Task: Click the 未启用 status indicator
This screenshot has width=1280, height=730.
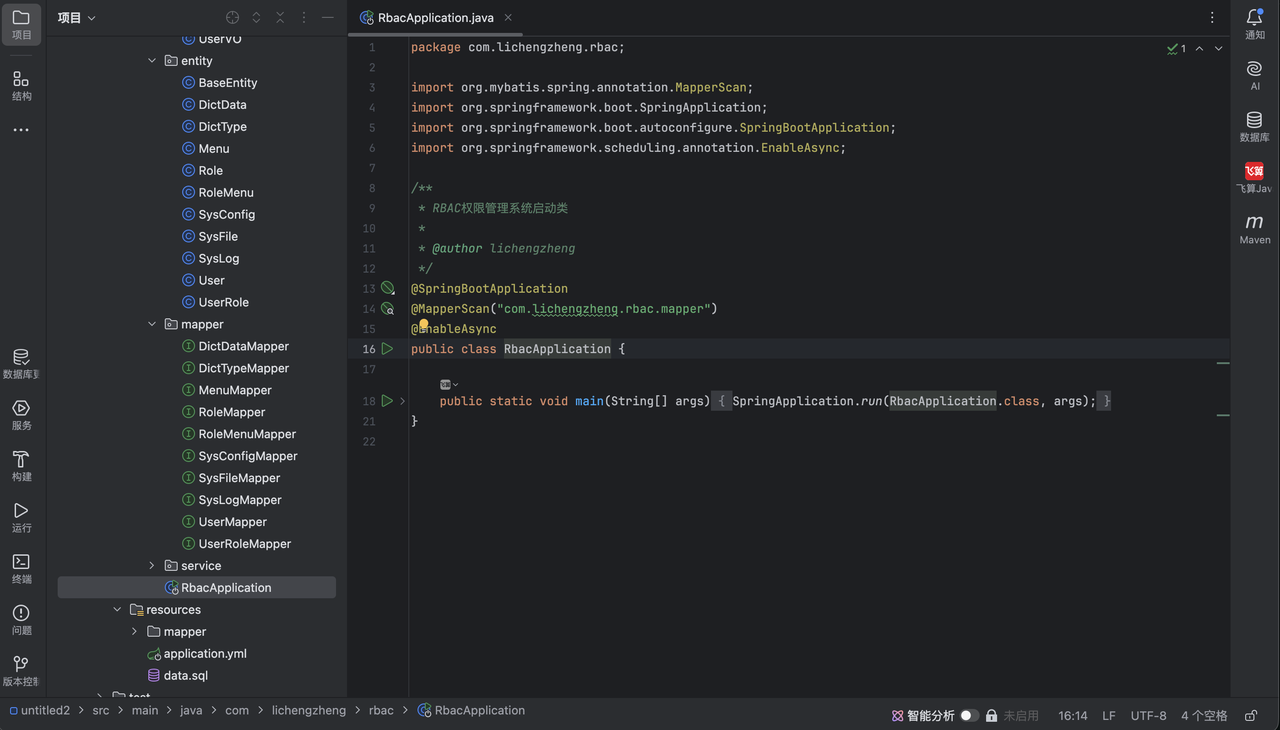Action: click(1021, 716)
